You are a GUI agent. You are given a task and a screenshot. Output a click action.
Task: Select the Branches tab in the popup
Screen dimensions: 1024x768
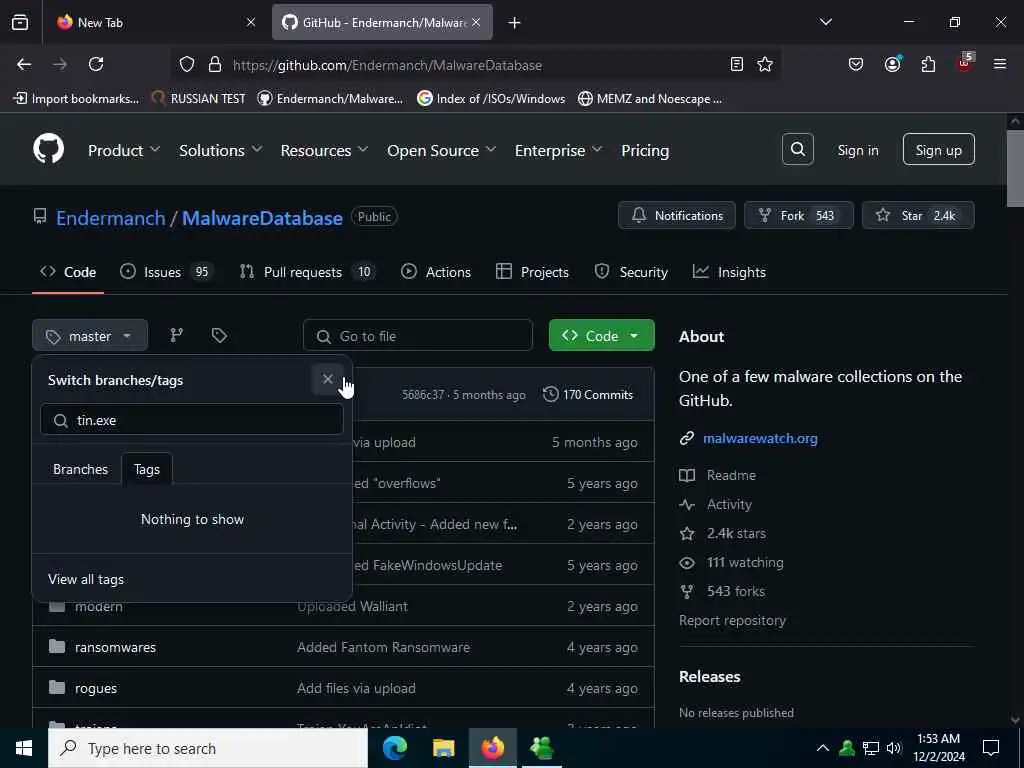80,469
